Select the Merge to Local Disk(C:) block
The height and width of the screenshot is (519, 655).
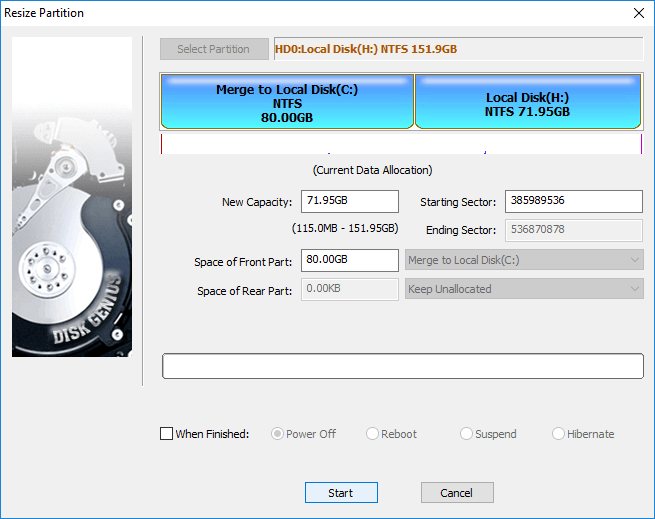287,103
